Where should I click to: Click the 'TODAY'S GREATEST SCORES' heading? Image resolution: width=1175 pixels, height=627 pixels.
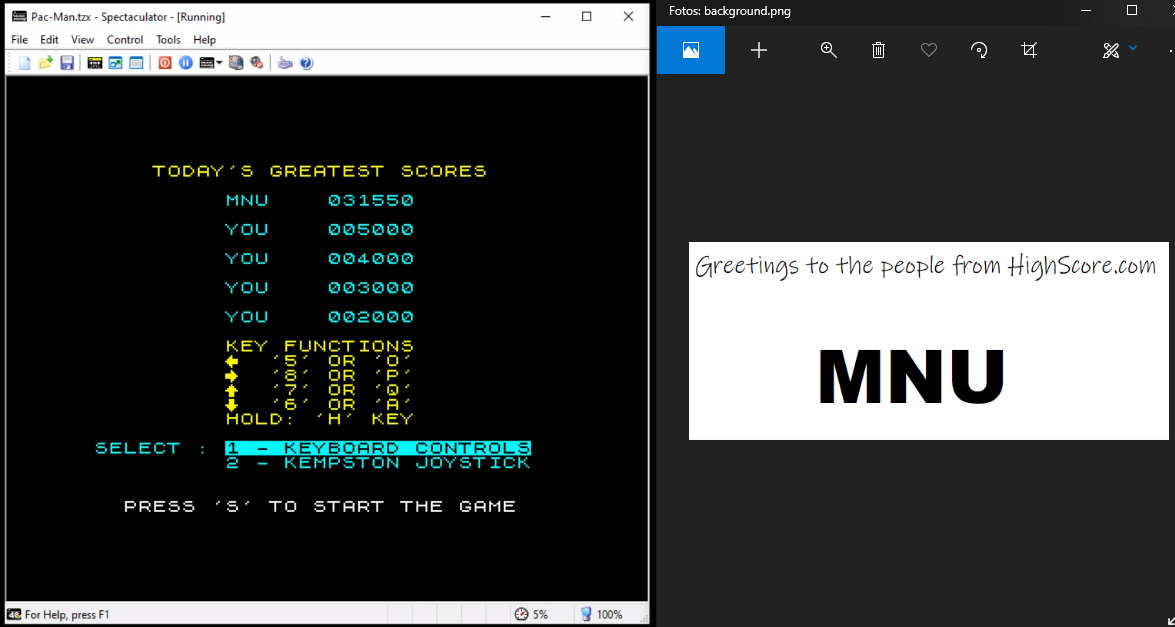click(x=320, y=171)
